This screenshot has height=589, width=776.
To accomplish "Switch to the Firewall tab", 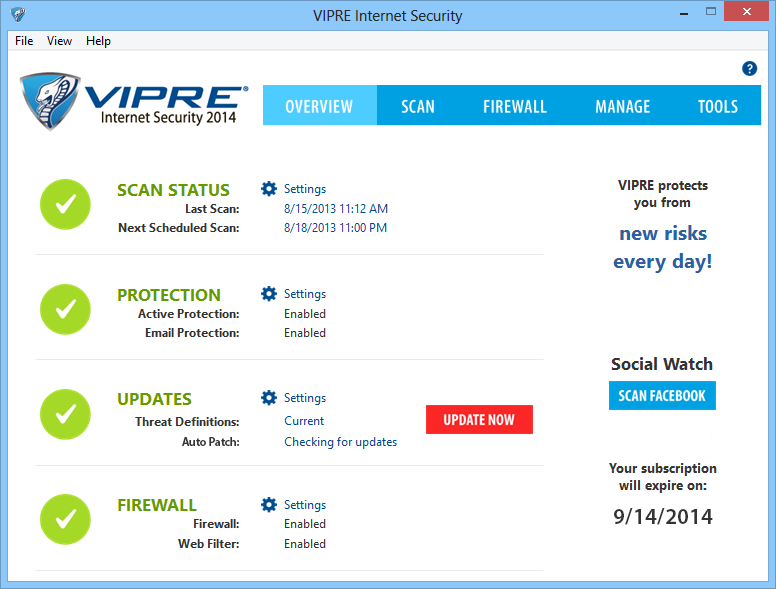I will (514, 106).
